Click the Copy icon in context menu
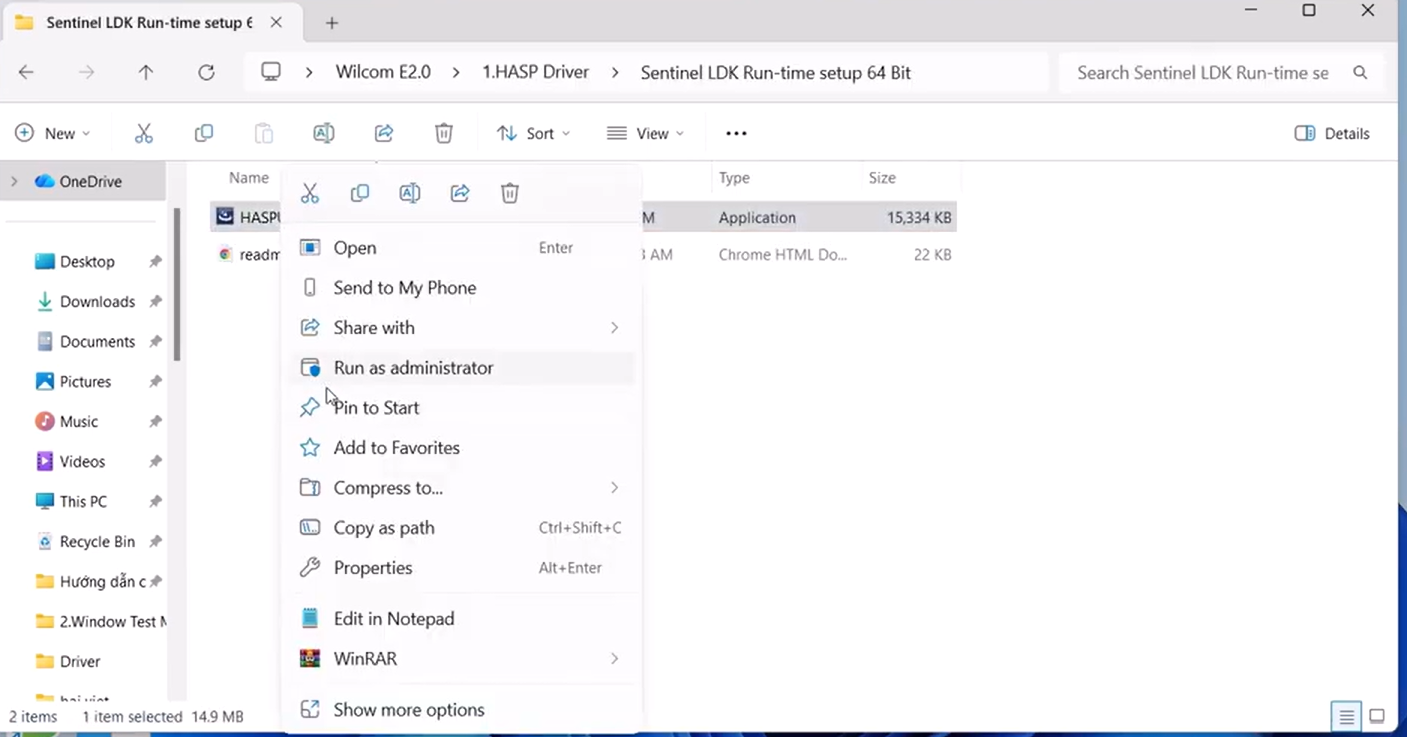 pyautogui.click(x=360, y=193)
